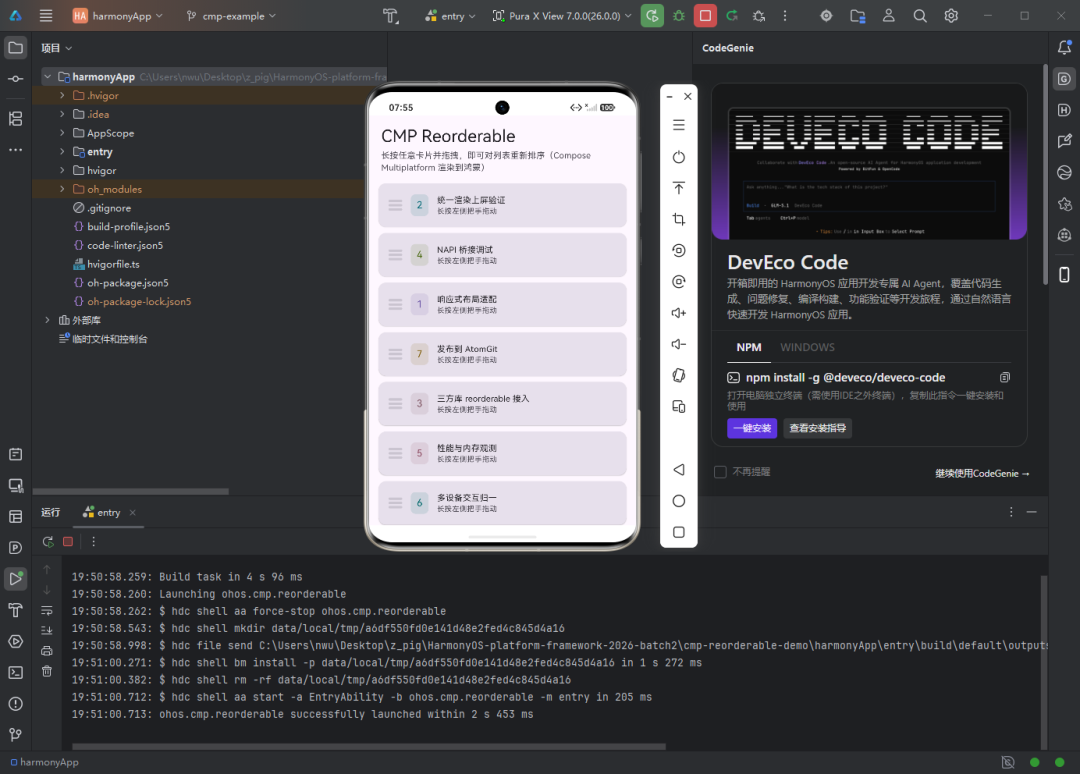Open the harmonyApp project dropdown
Screen dimensions: 1080x774
pyautogui.click(x=117, y=15)
